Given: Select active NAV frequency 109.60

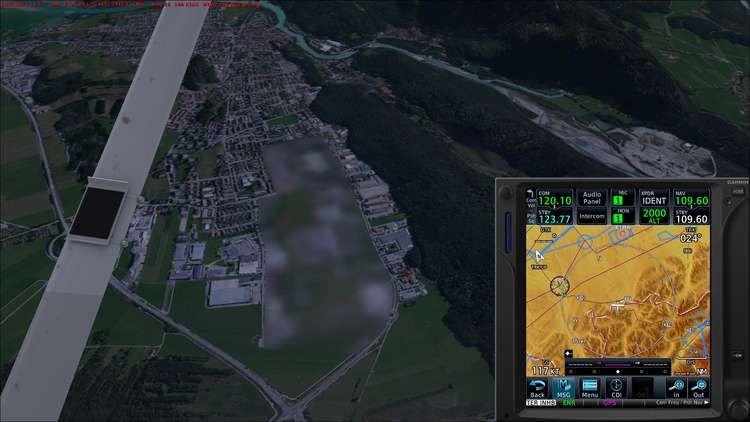Looking at the screenshot, I should [x=691, y=198].
